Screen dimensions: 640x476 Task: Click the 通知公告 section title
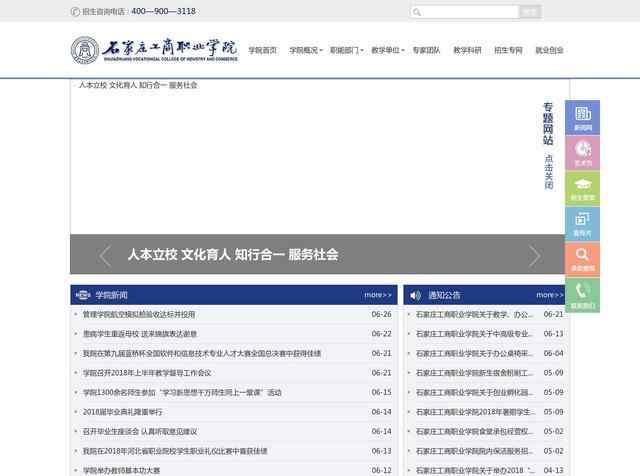444,295
